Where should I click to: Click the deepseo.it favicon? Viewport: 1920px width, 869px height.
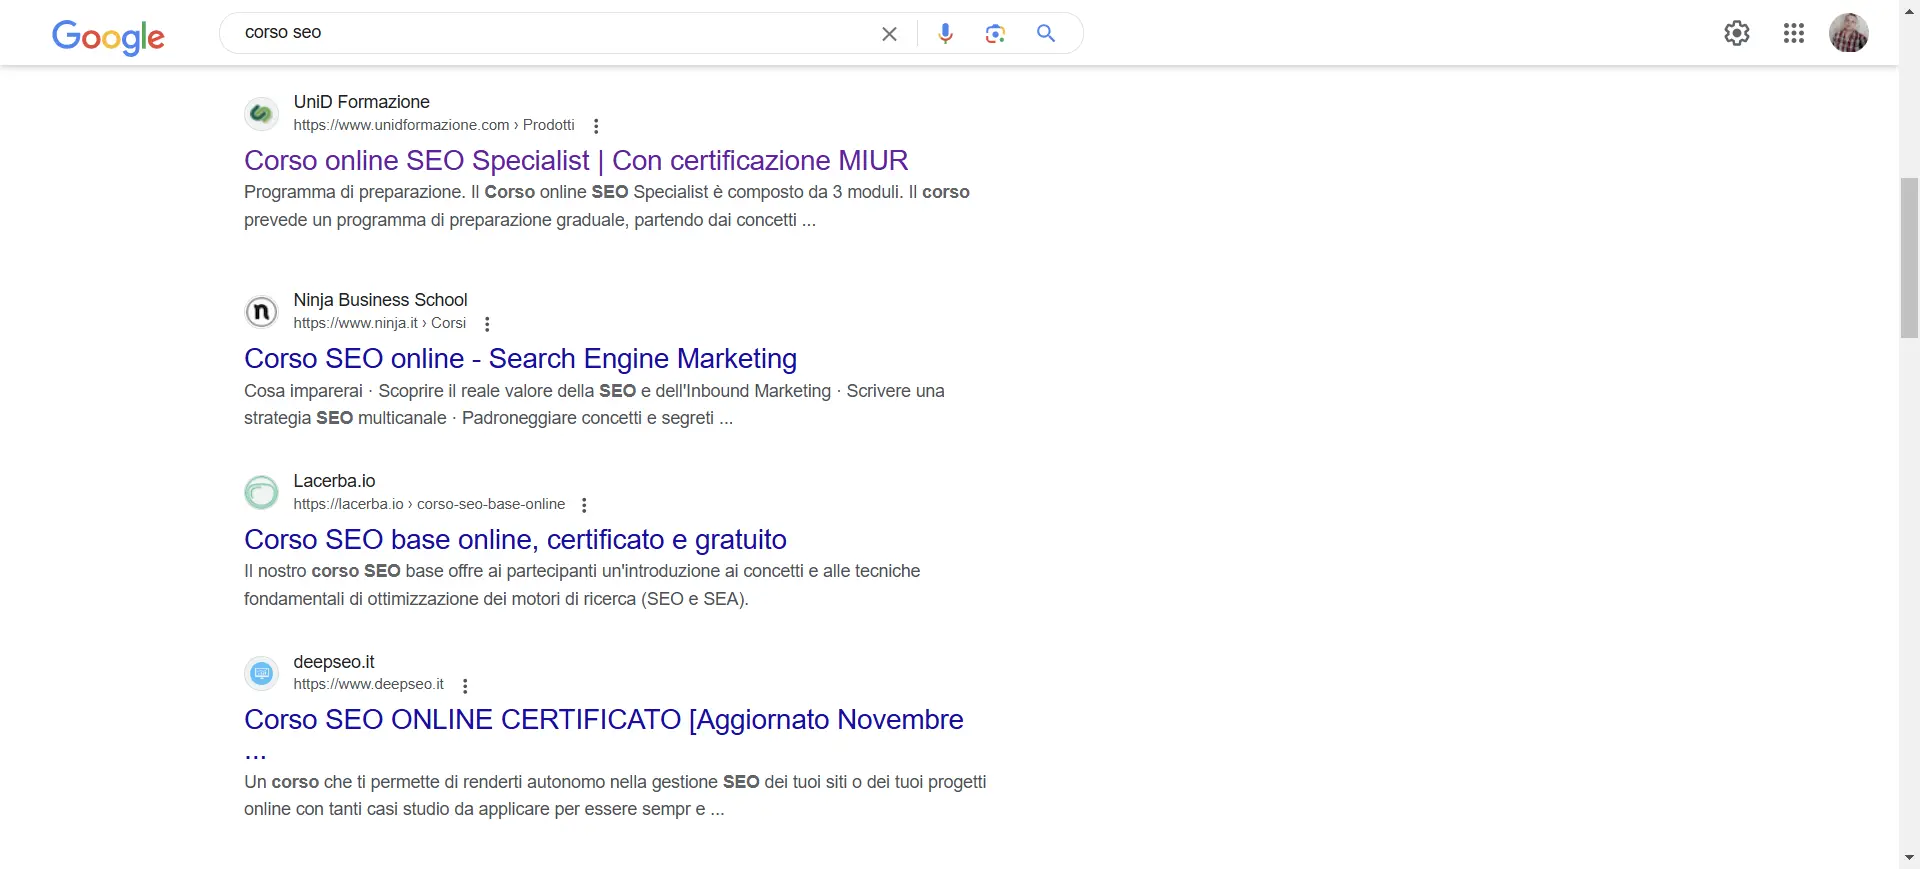(x=262, y=673)
